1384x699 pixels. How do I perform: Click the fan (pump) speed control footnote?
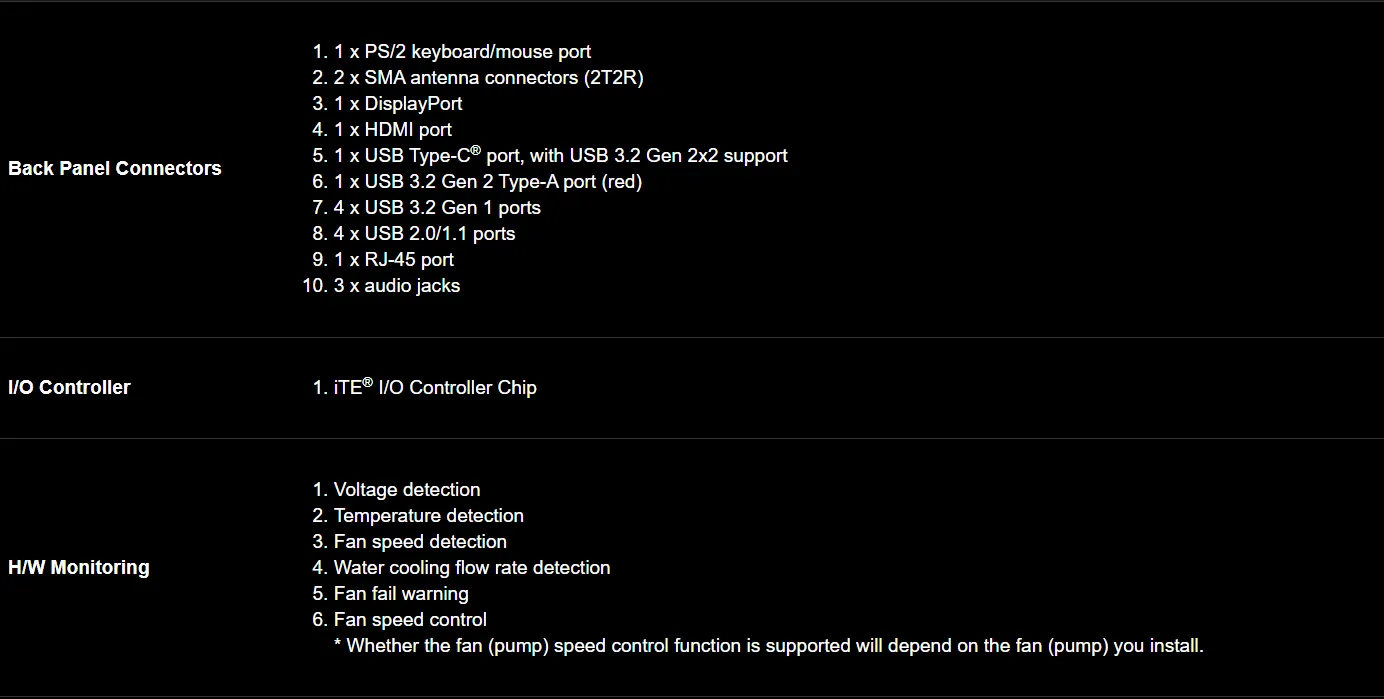(769, 646)
